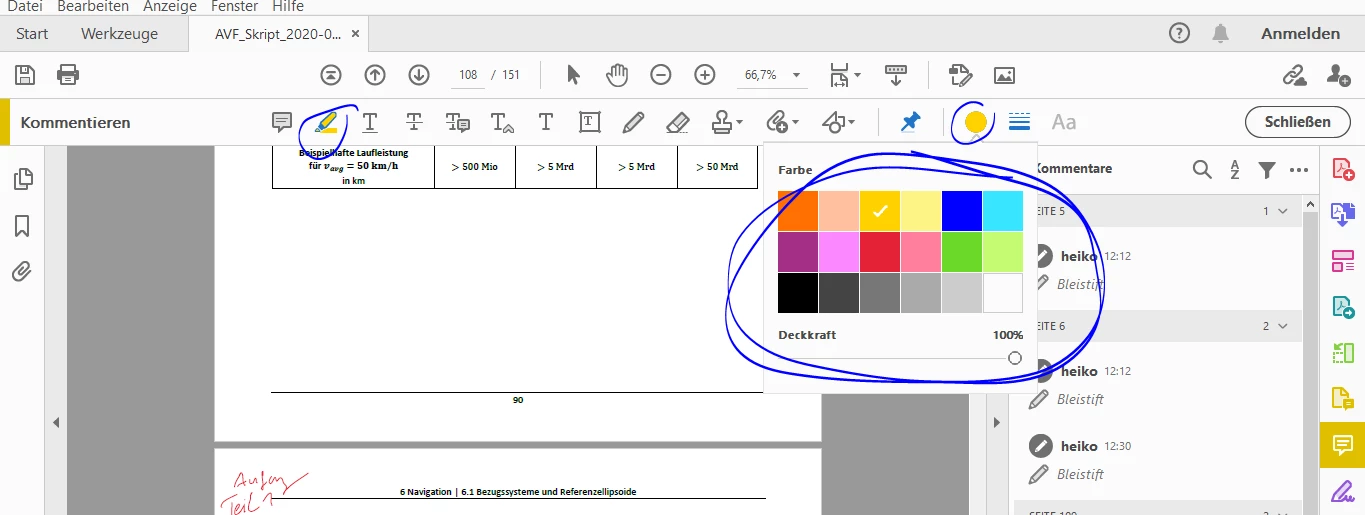Select the eraser tool
This screenshot has width=1365, height=515.
point(677,122)
